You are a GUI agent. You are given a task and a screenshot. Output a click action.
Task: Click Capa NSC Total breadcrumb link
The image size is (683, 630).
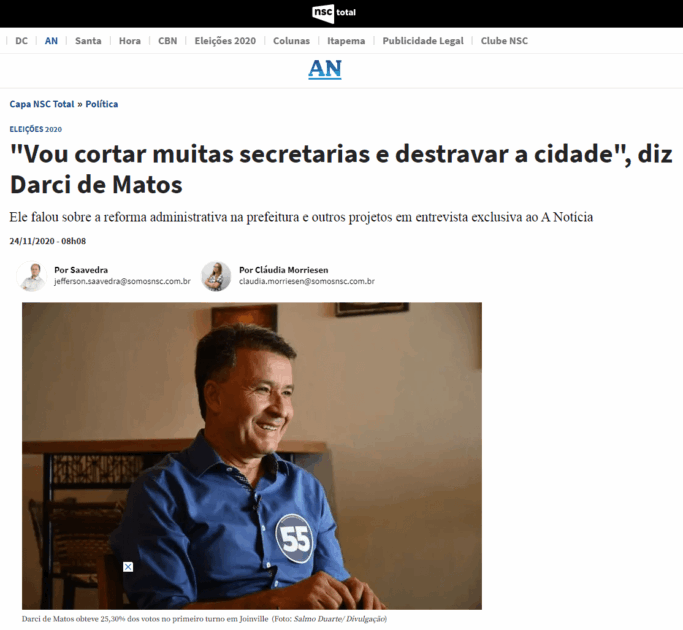coord(42,104)
